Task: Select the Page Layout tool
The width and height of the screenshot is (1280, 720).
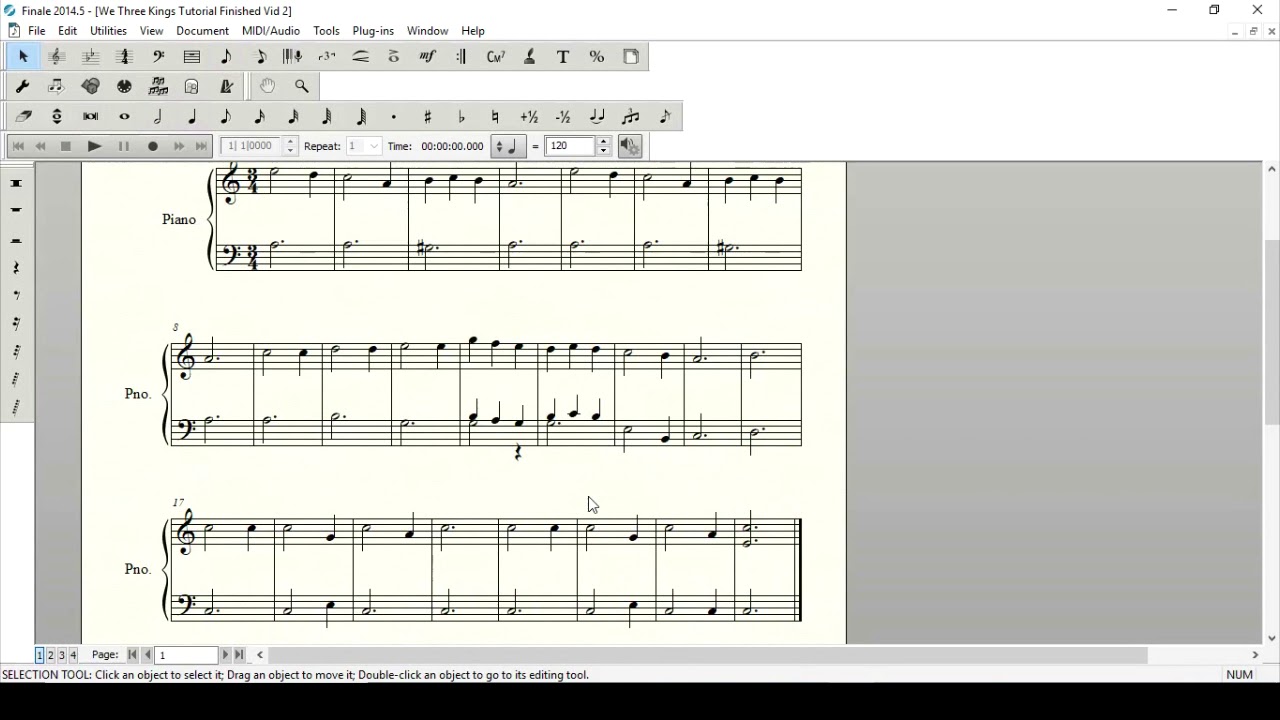Action: [x=631, y=57]
